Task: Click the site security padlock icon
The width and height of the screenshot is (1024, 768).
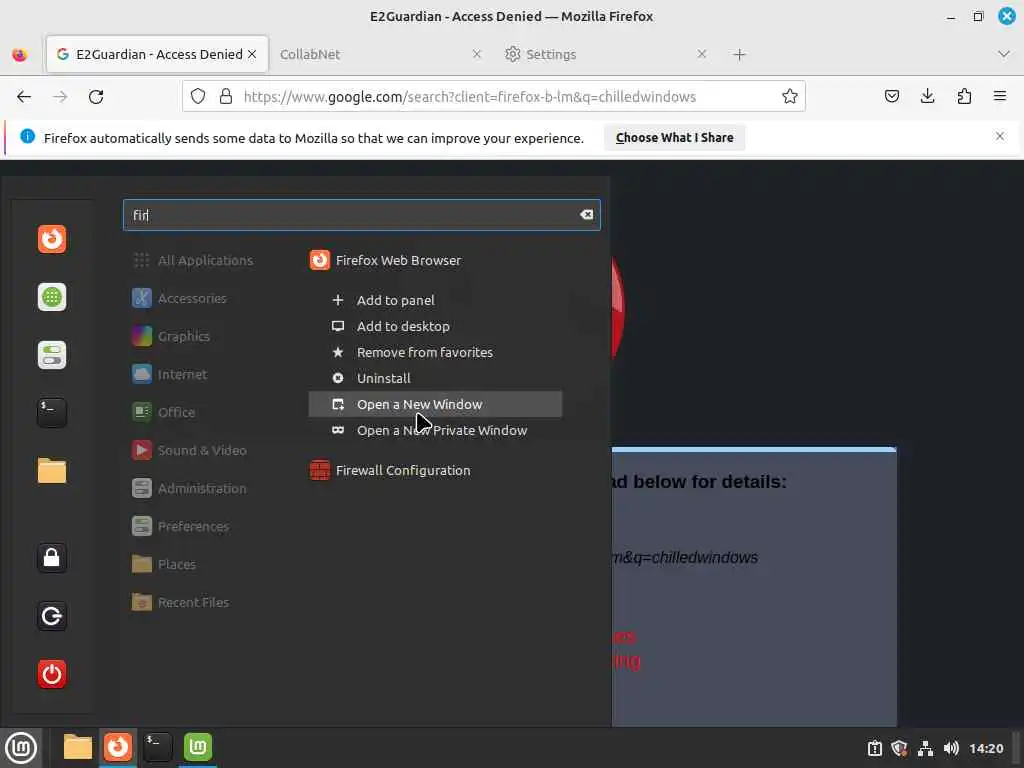Action: 226,97
